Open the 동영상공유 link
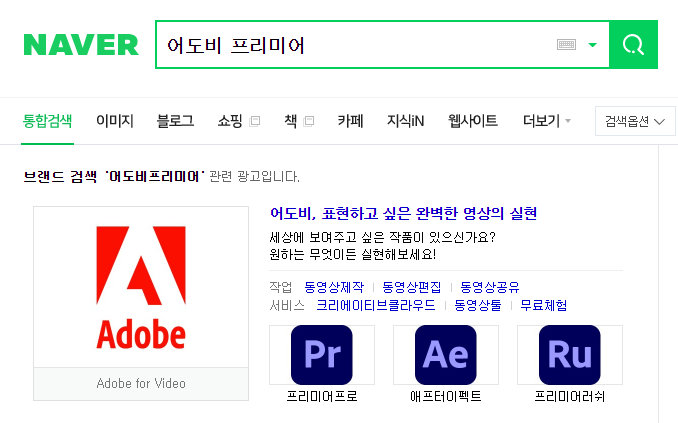Screen dimensions: 678x423 [489, 287]
